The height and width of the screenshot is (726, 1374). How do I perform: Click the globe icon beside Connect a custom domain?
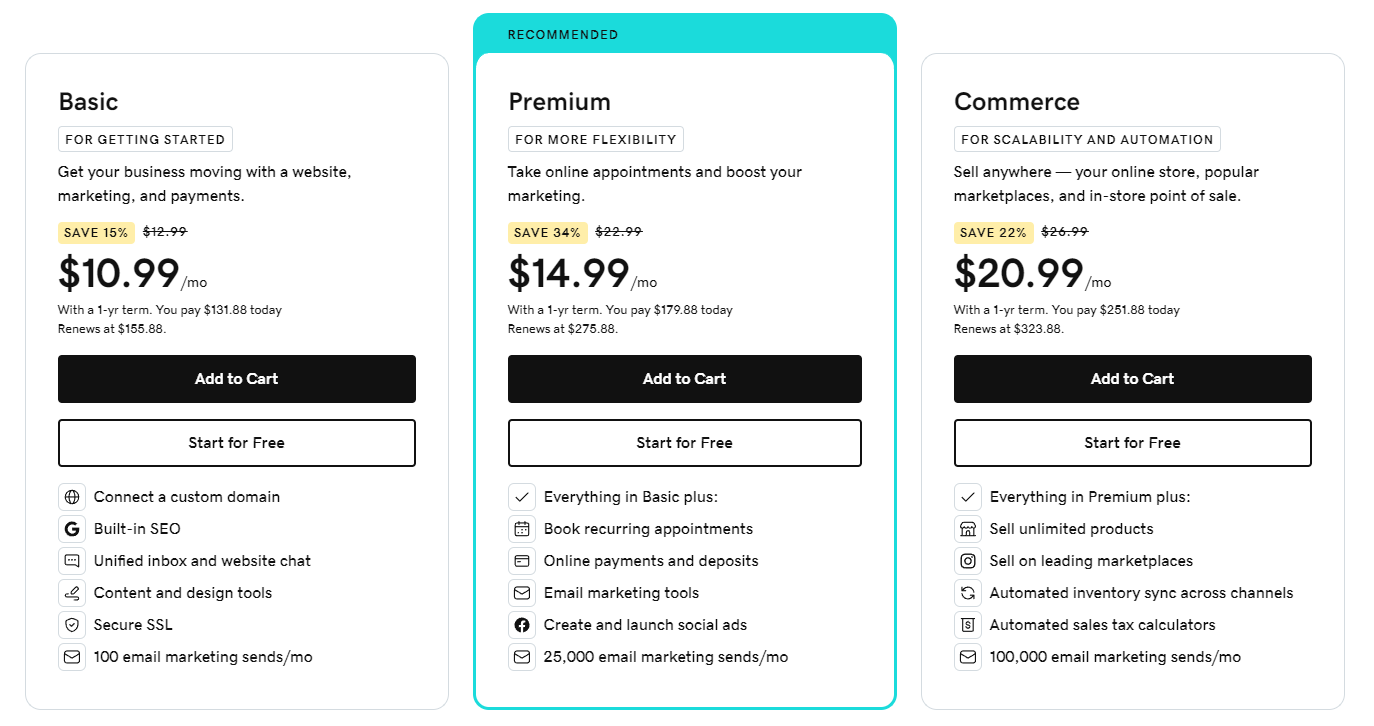71,497
